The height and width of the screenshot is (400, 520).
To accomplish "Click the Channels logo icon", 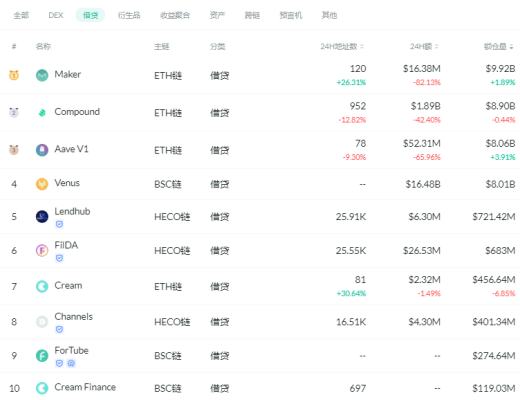I will (42, 322).
